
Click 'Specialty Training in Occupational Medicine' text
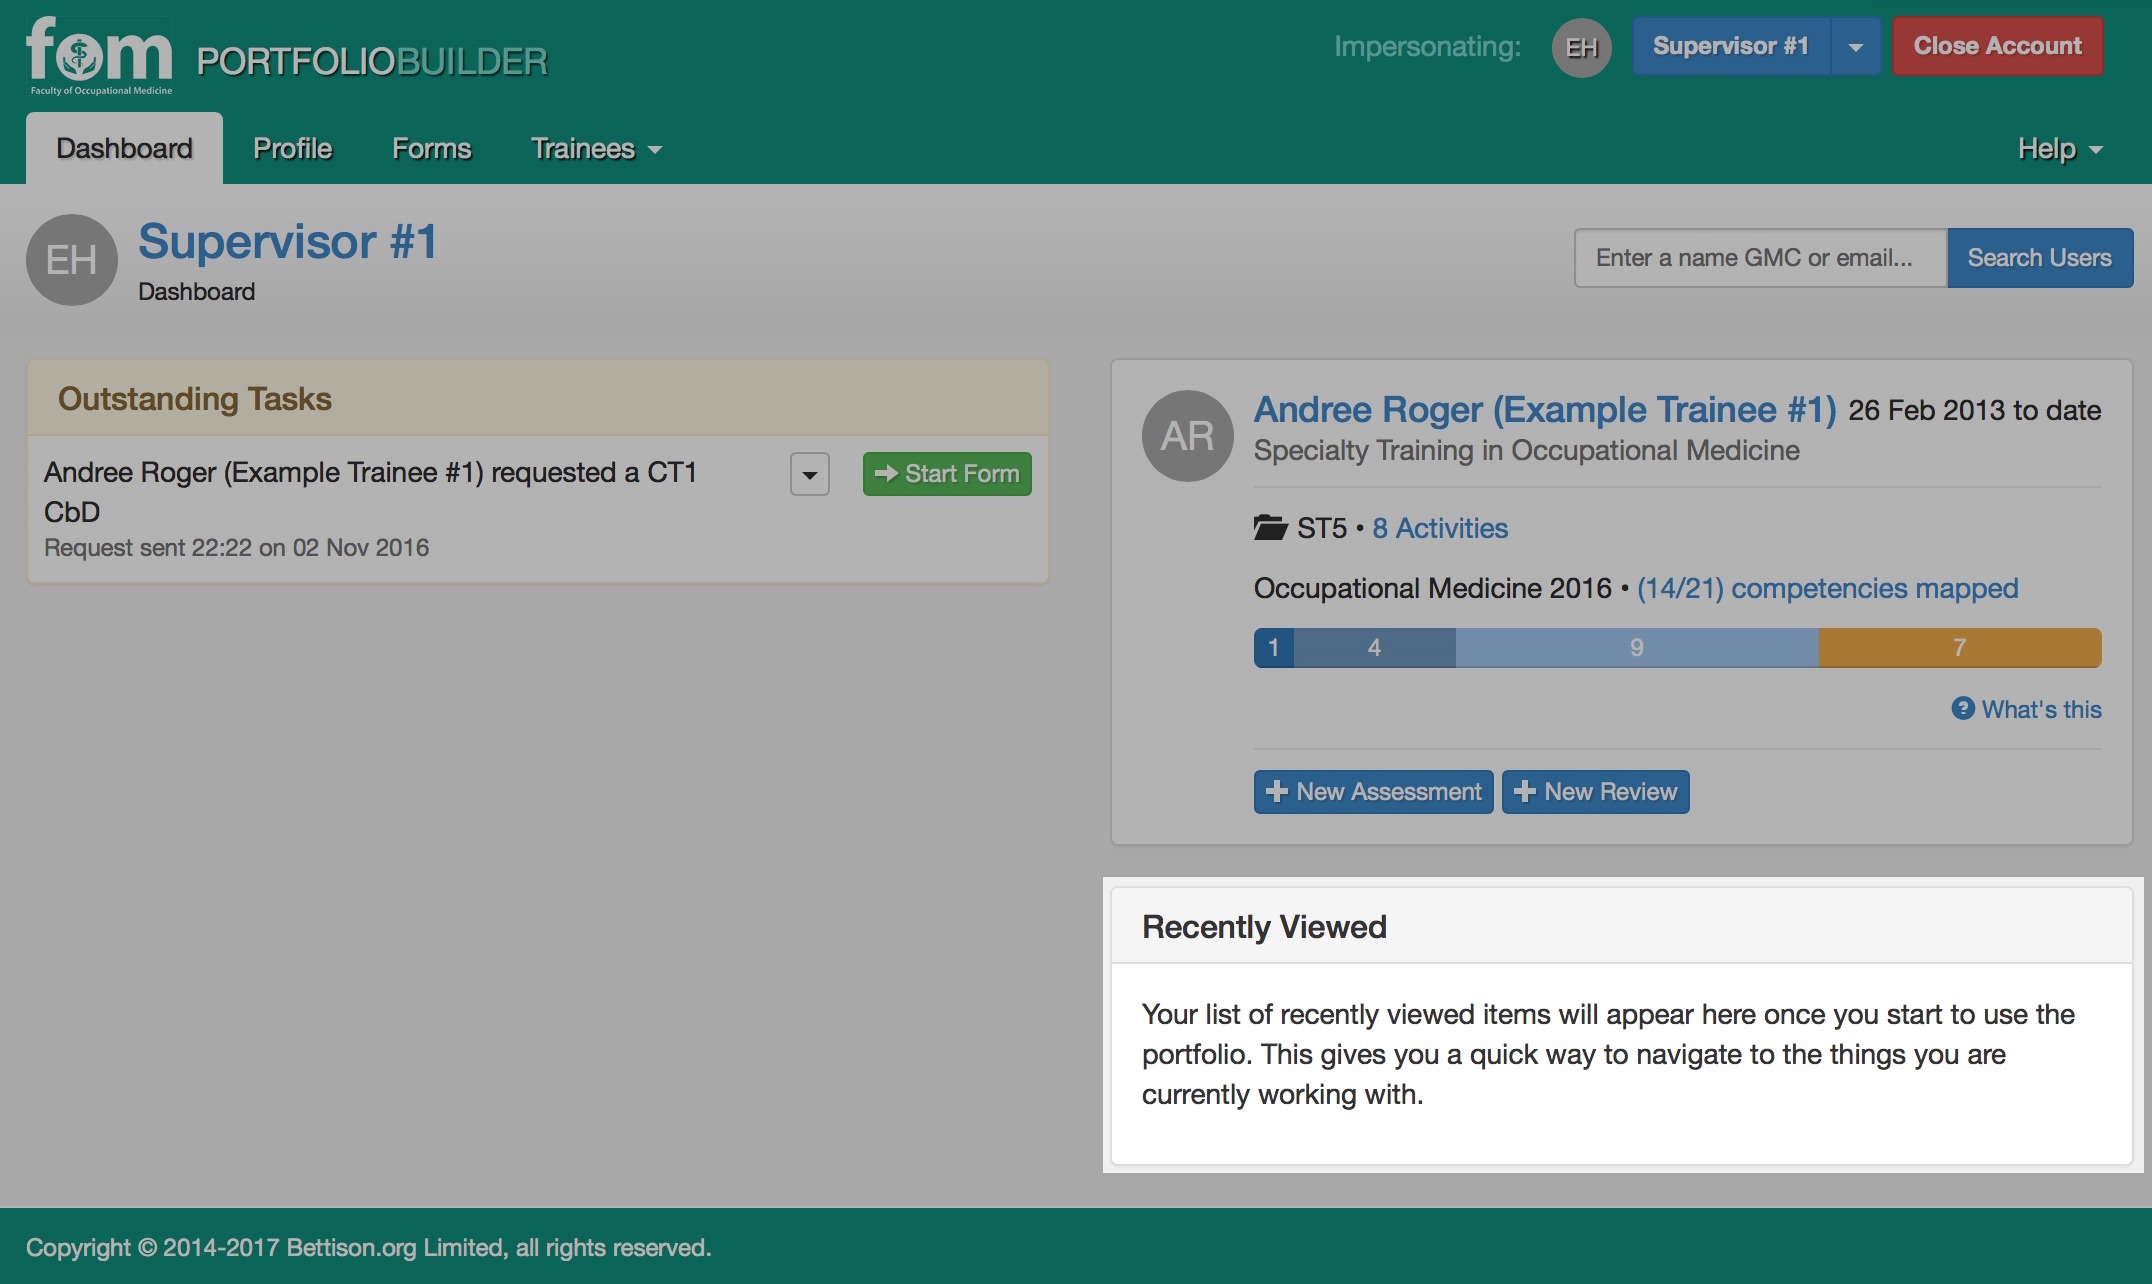click(1527, 451)
